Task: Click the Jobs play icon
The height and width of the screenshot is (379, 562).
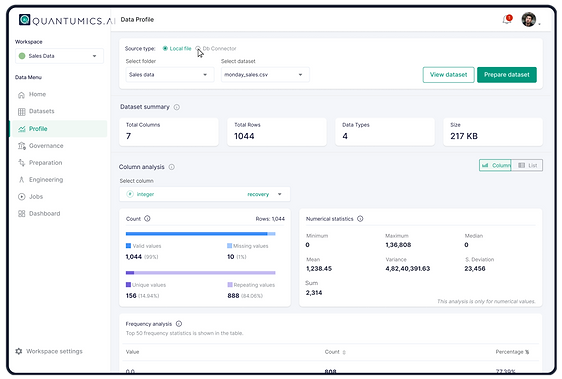Action: [22, 196]
